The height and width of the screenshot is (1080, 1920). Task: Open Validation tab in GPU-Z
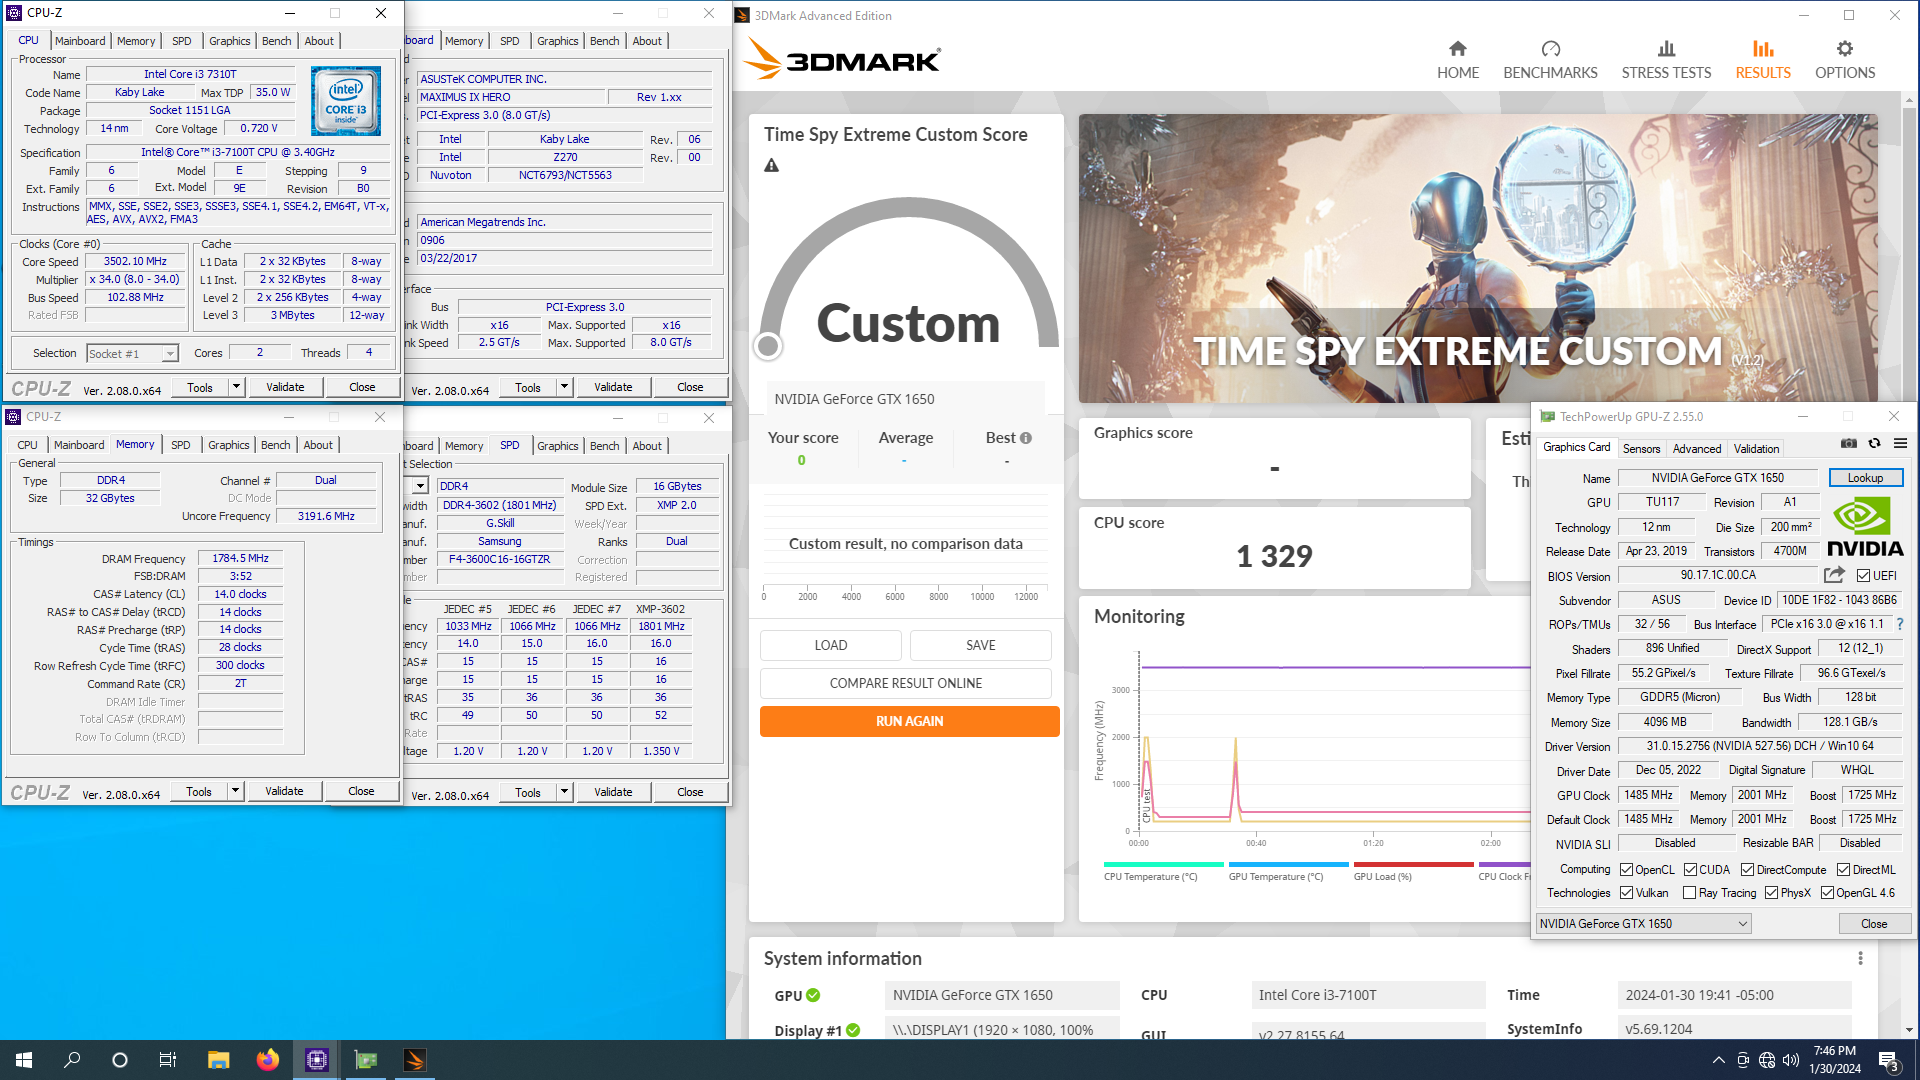click(1756, 449)
